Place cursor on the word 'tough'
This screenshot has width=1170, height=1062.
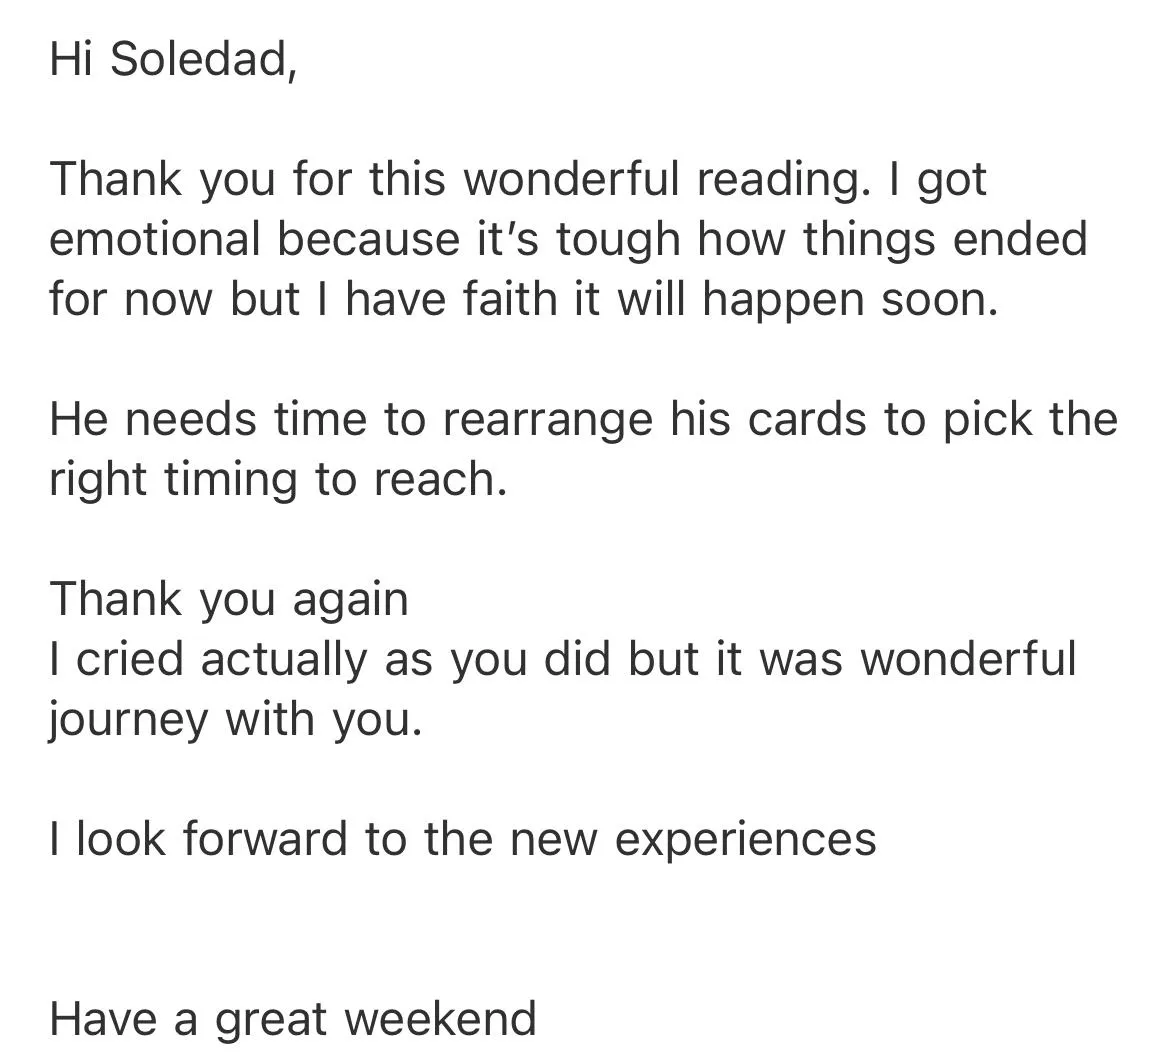(619, 240)
